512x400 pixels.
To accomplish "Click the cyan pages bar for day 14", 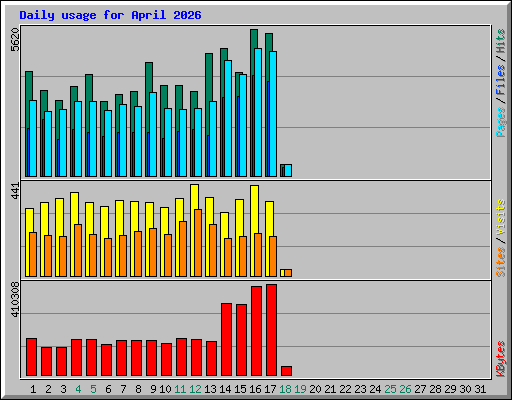I will coord(228,118).
